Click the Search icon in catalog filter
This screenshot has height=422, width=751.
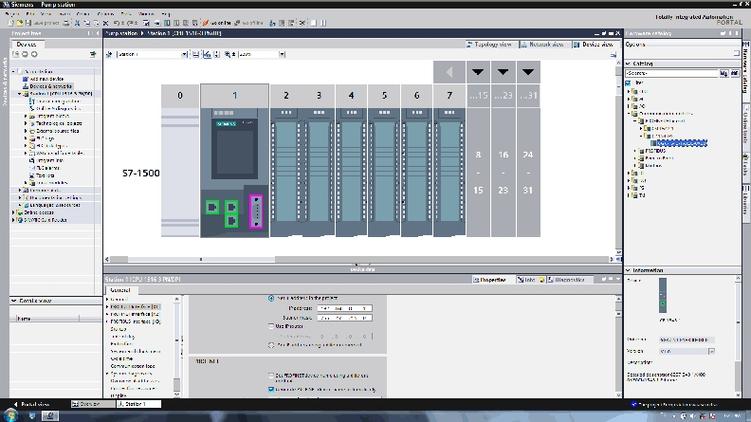tap(724, 73)
